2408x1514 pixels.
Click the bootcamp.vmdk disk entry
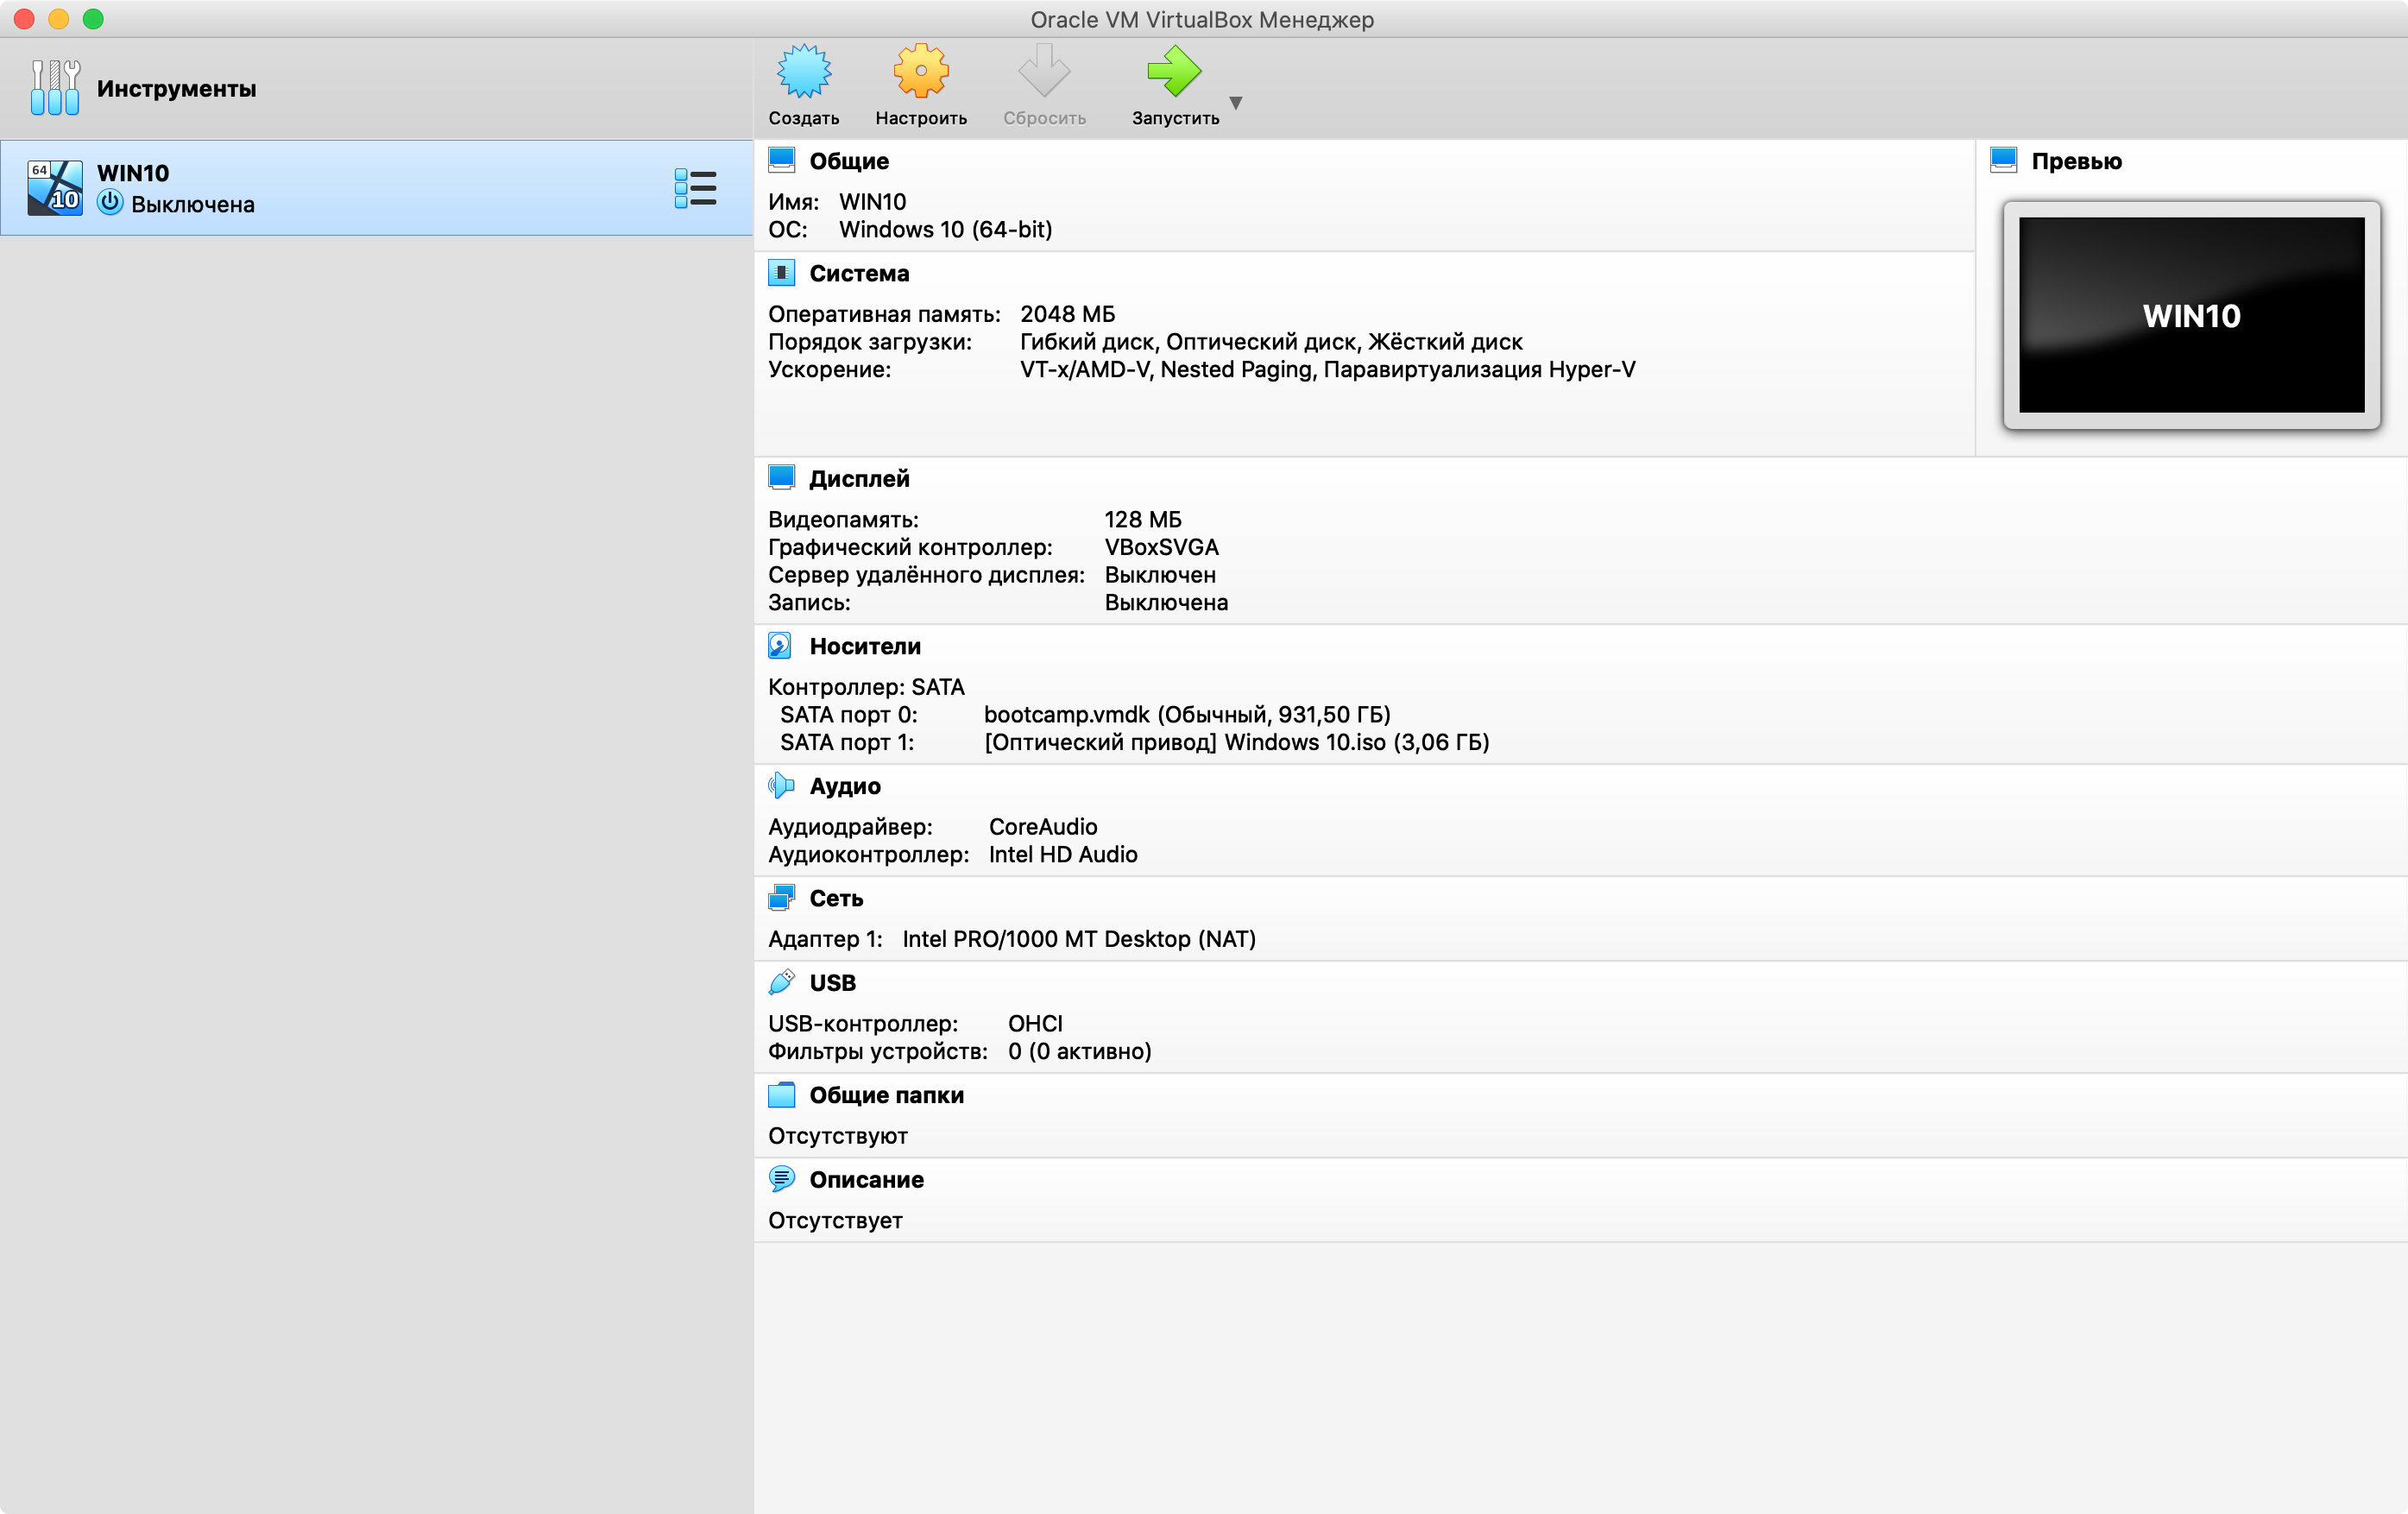(1187, 714)
